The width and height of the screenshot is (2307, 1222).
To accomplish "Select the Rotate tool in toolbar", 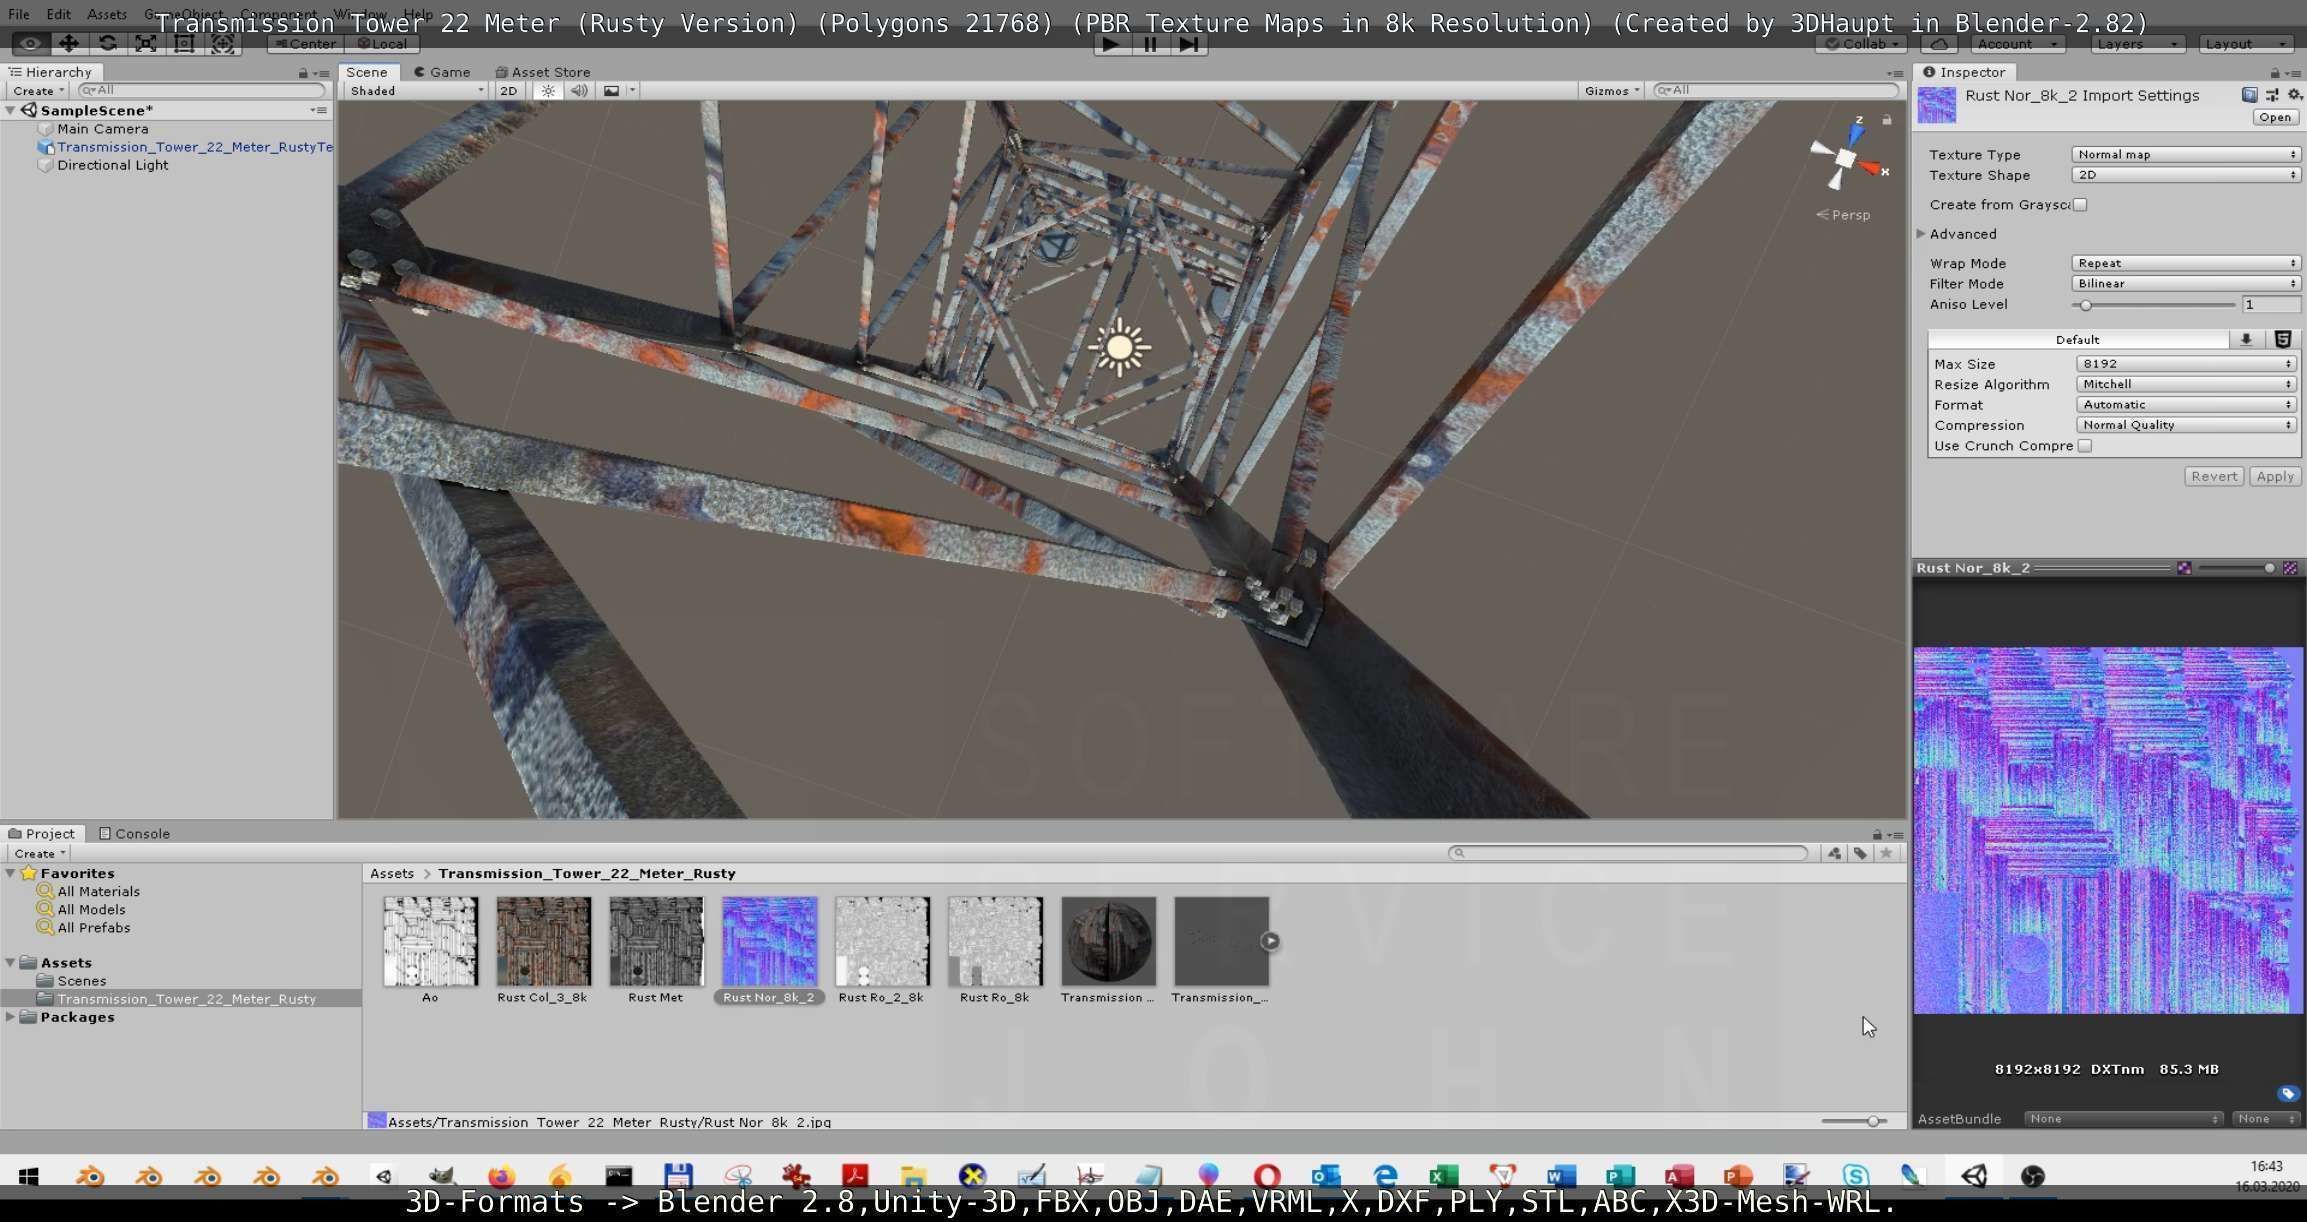I will coord(108,44).
